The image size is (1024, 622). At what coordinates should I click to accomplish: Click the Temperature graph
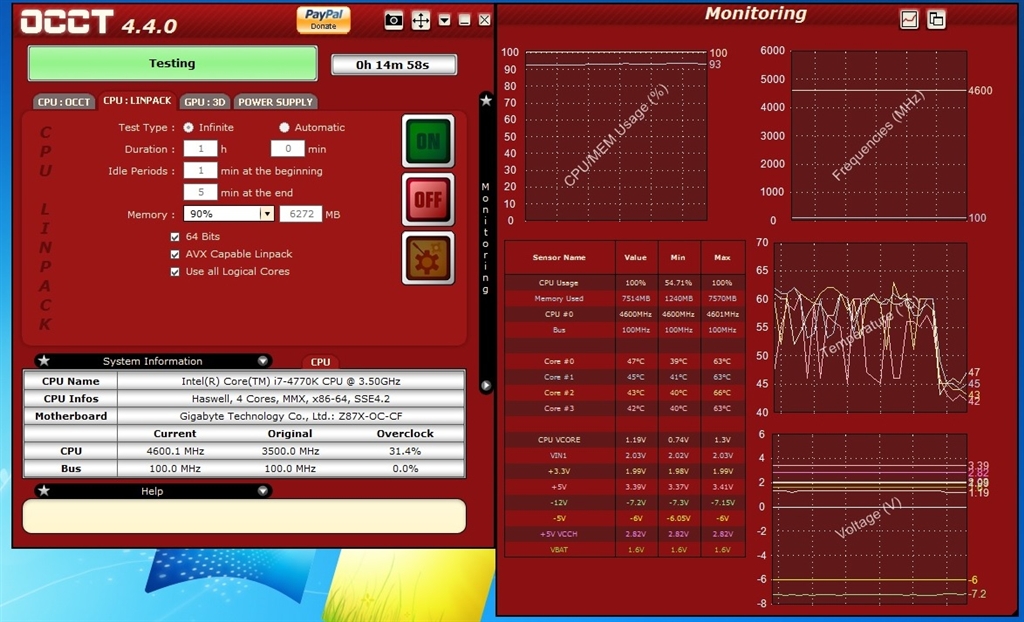coord(871,327)
